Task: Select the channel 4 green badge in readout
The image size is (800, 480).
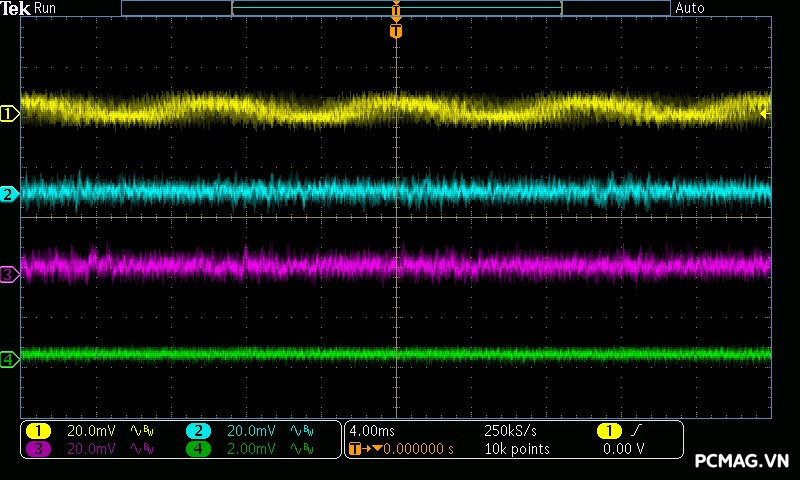Action: 198,449
